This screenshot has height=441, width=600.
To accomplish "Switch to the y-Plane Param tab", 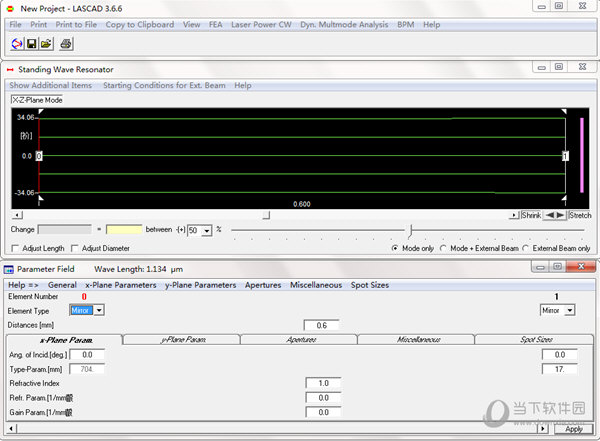I will 182,340.
